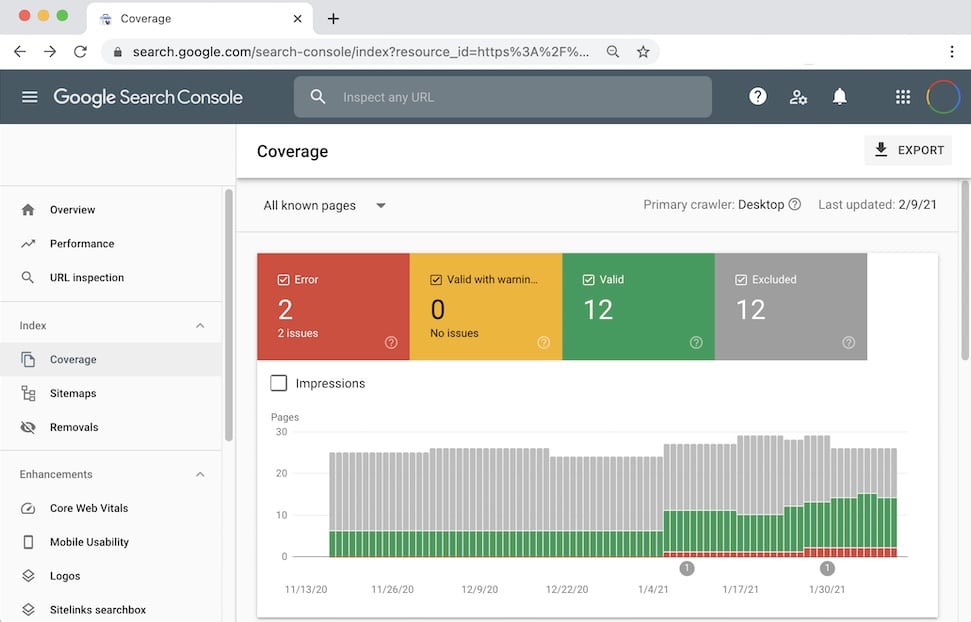Open the notifications bell
This screenshot has height=622, width=971.
tap(840, 97)
